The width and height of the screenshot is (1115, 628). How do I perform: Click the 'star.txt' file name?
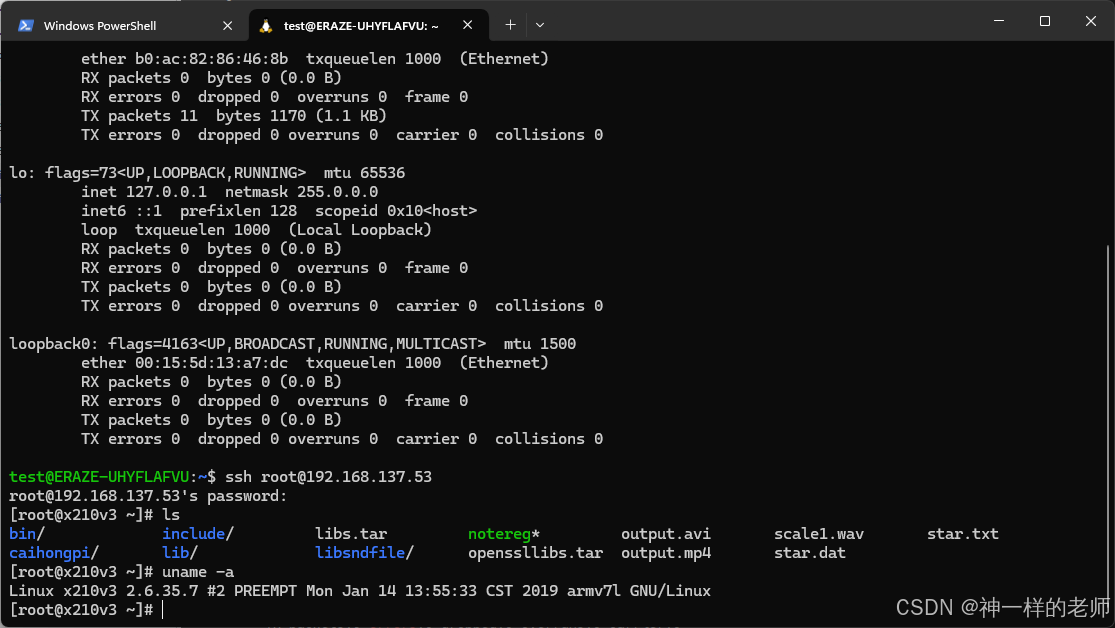pos(963,533)
